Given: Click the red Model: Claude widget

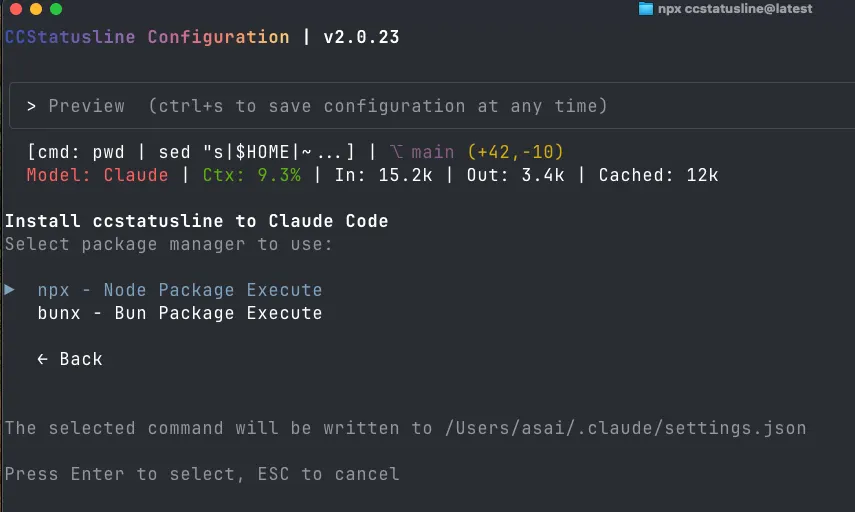Looking at the screenshot, I should [98, 175].
